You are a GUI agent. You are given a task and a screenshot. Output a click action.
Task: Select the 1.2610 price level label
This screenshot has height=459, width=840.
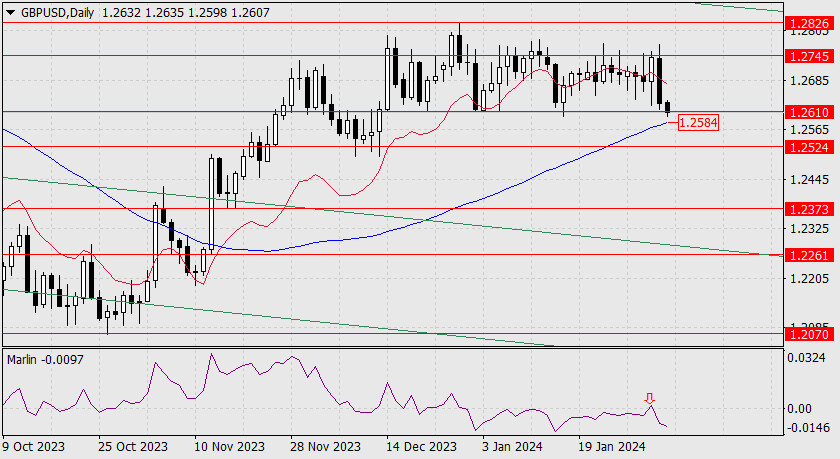coord(809,112)
